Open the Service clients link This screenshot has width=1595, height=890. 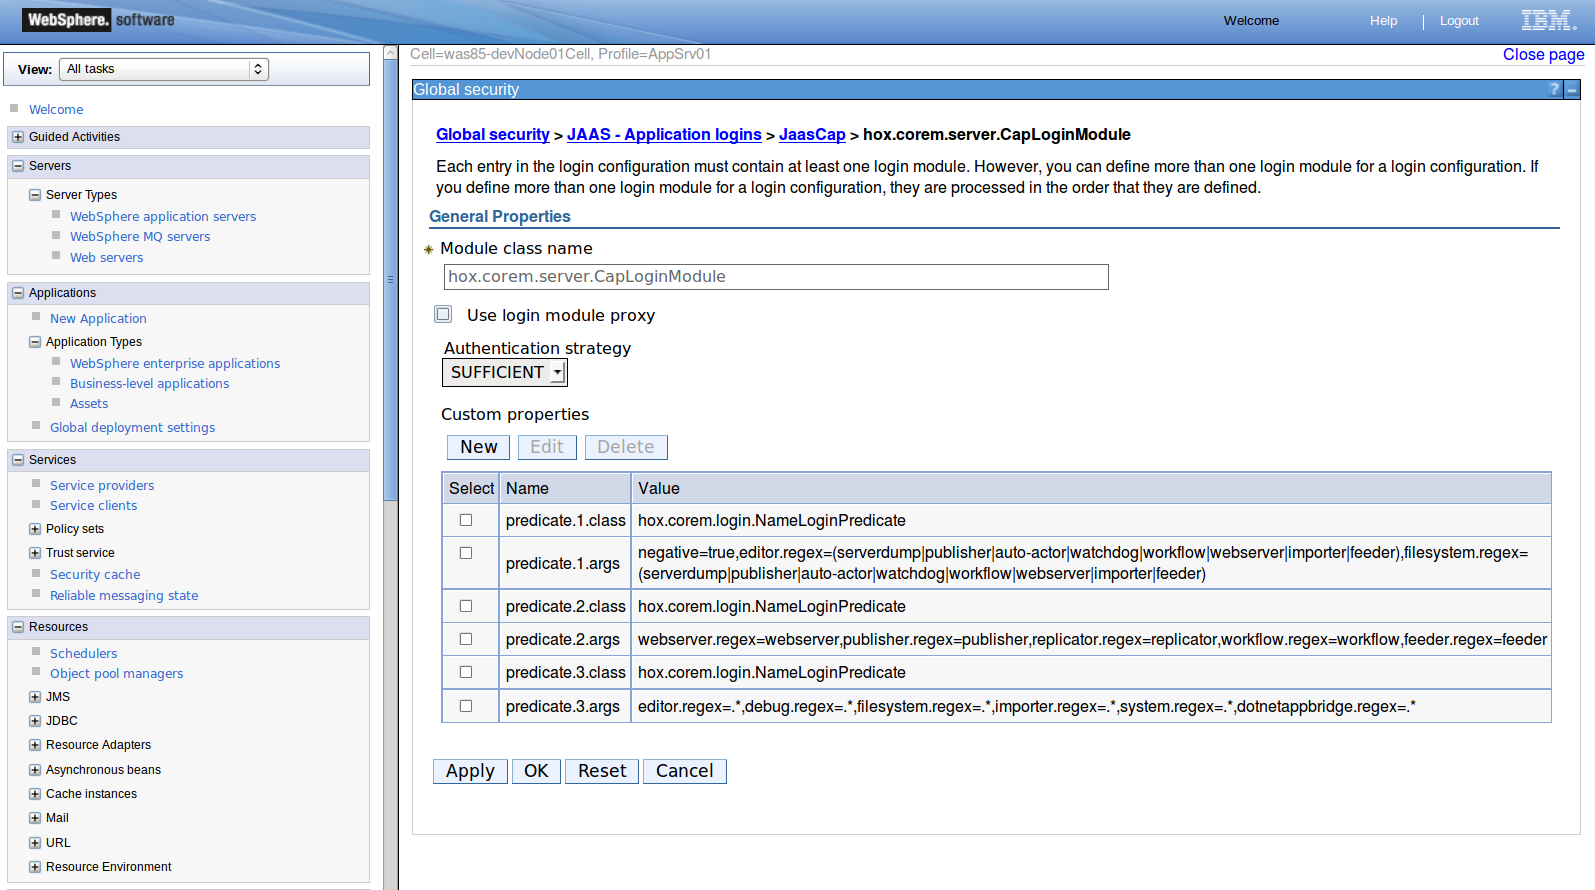pos(94,506)
